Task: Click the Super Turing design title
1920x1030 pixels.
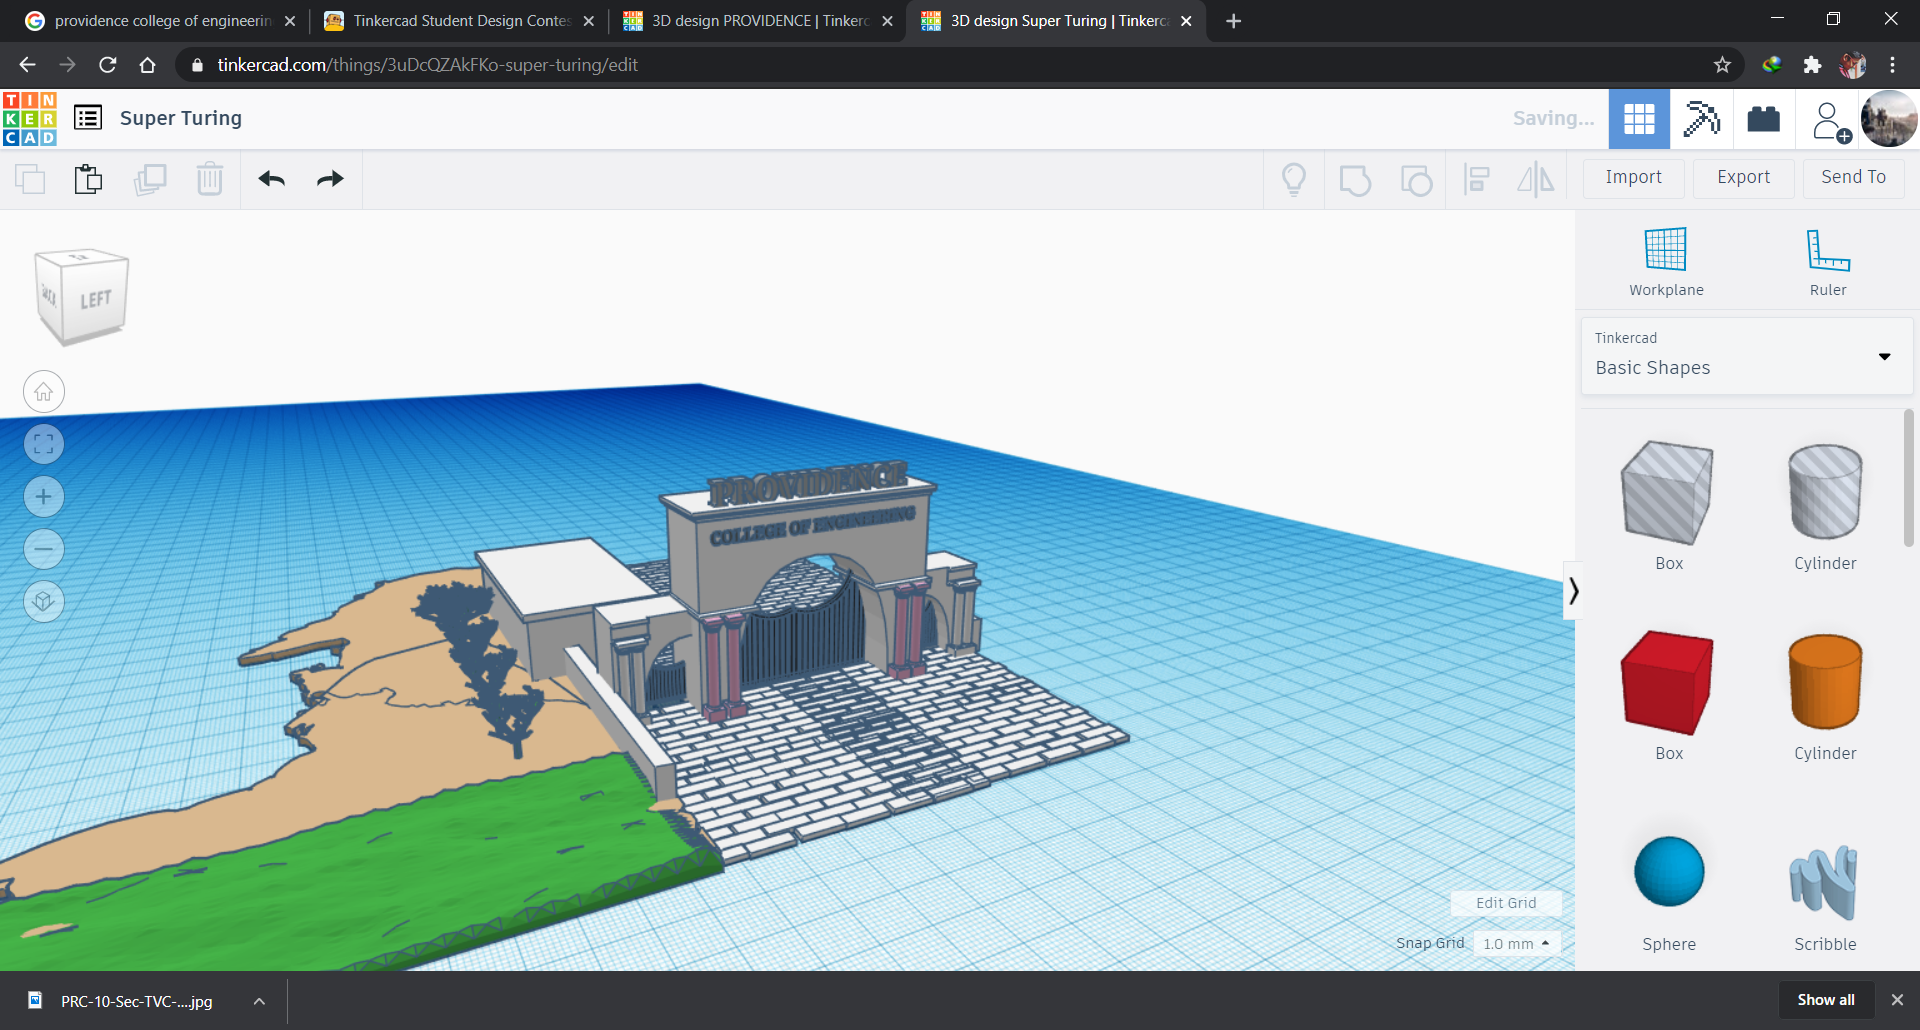Action: tap(181, 118)
